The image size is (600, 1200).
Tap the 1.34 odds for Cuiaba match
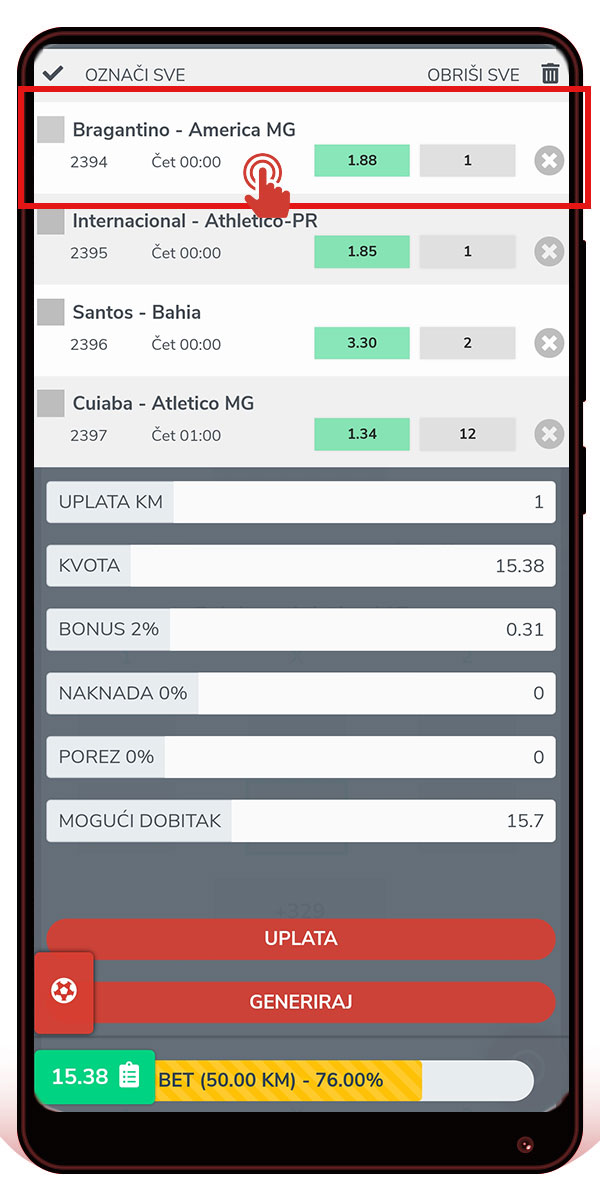[362, 434]
